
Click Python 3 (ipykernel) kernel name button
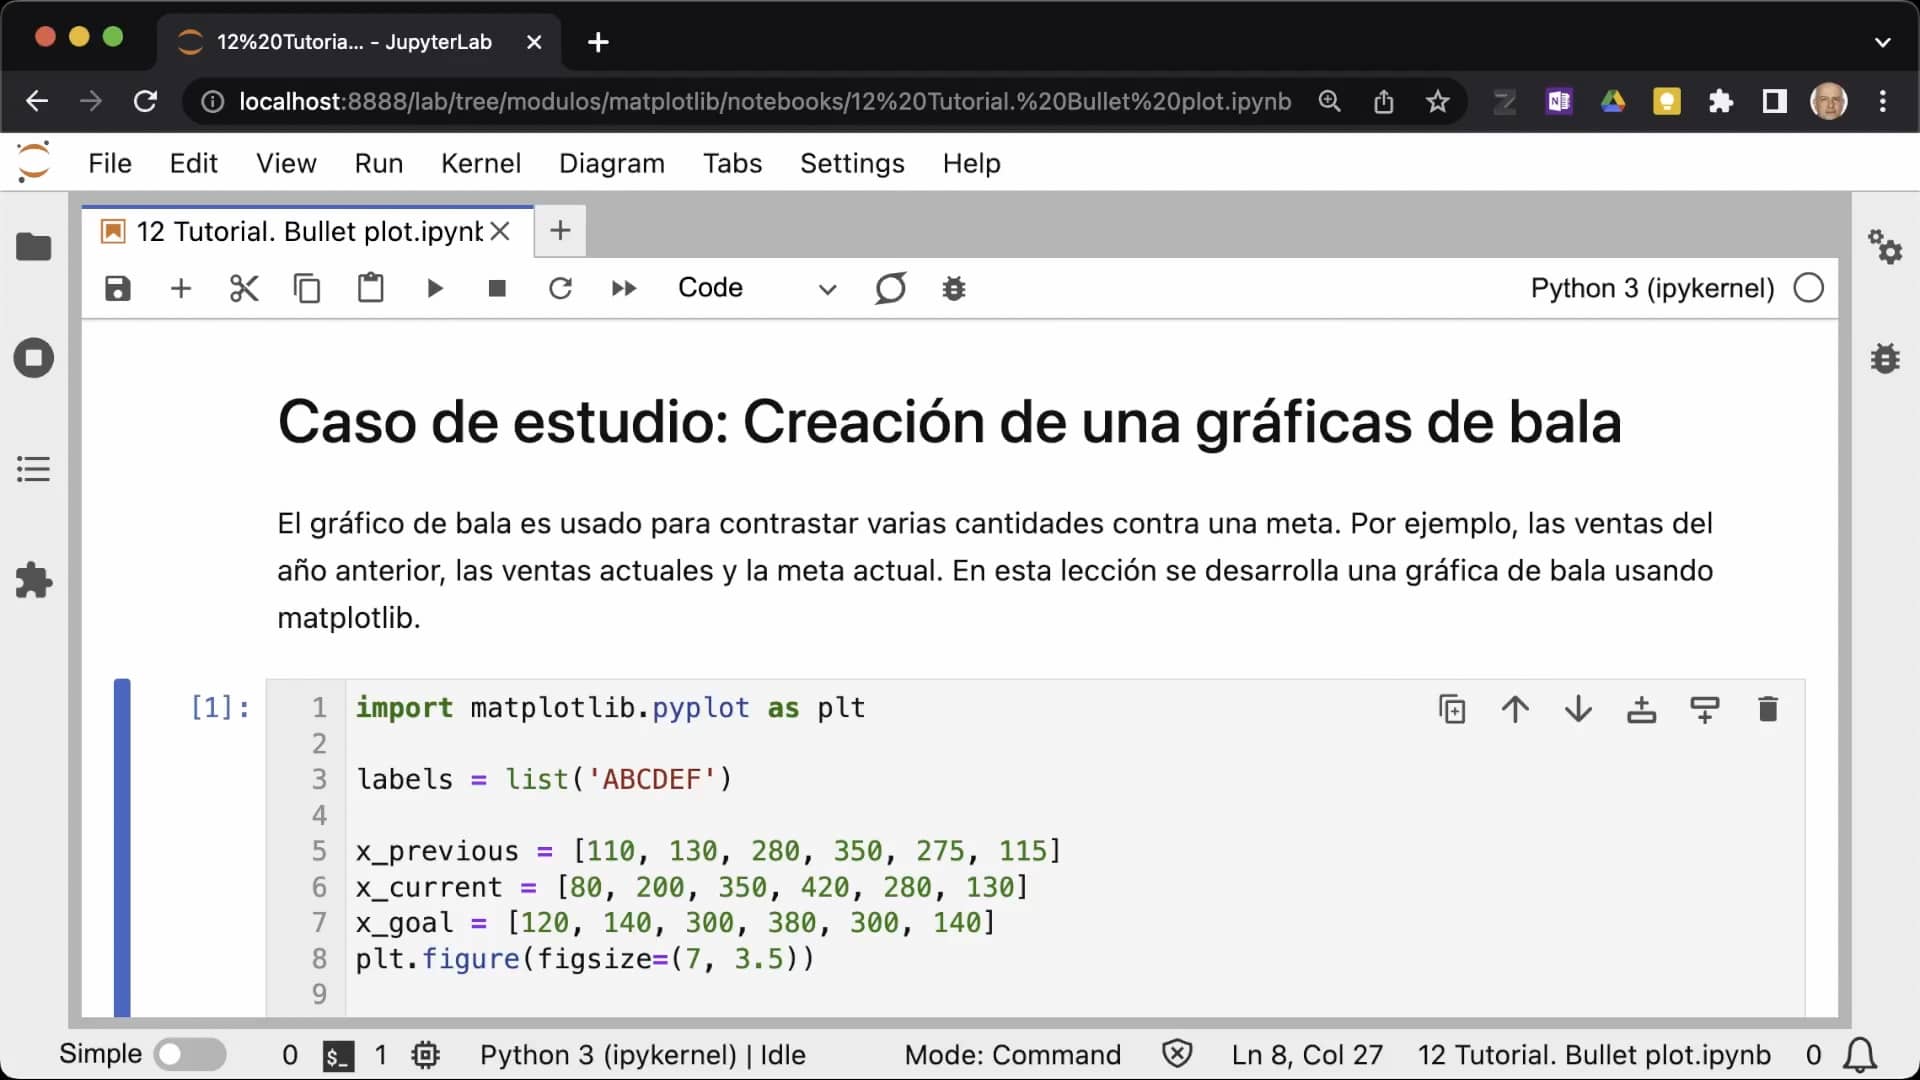coord(1652,289)
